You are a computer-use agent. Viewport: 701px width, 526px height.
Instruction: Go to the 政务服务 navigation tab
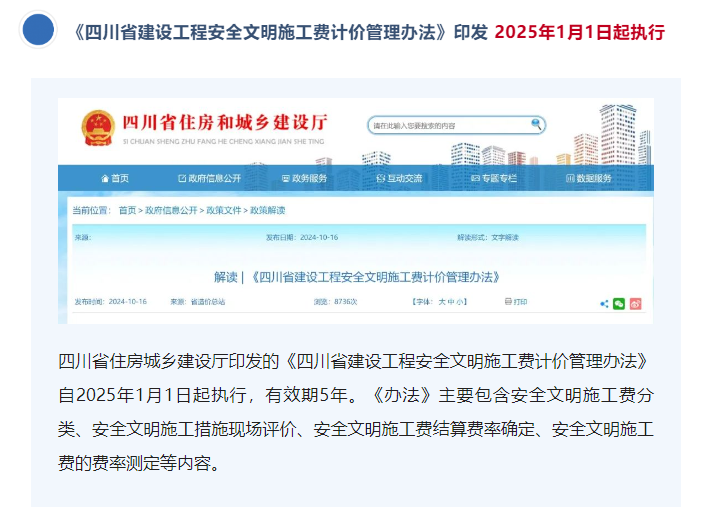(x=304, y=178)
